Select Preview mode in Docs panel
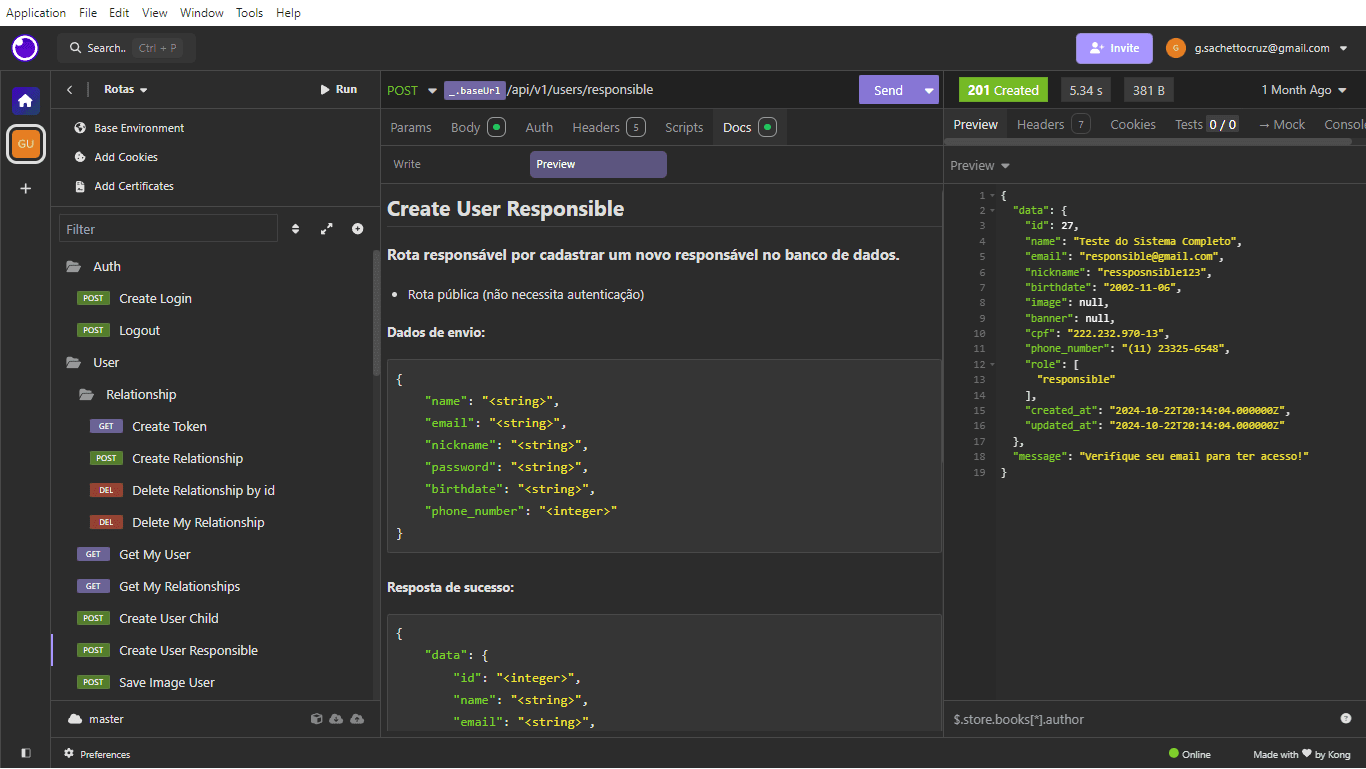Viewport: 1366px width, 769px height. (597, 164)
